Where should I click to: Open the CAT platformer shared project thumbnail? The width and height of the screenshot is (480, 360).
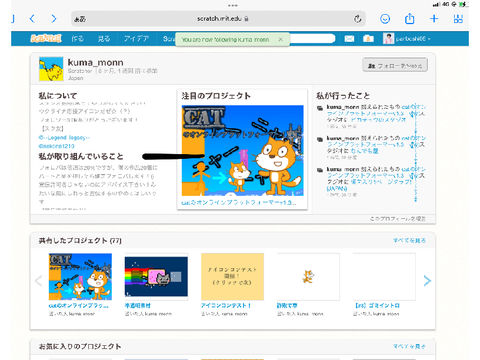point(80,276)
